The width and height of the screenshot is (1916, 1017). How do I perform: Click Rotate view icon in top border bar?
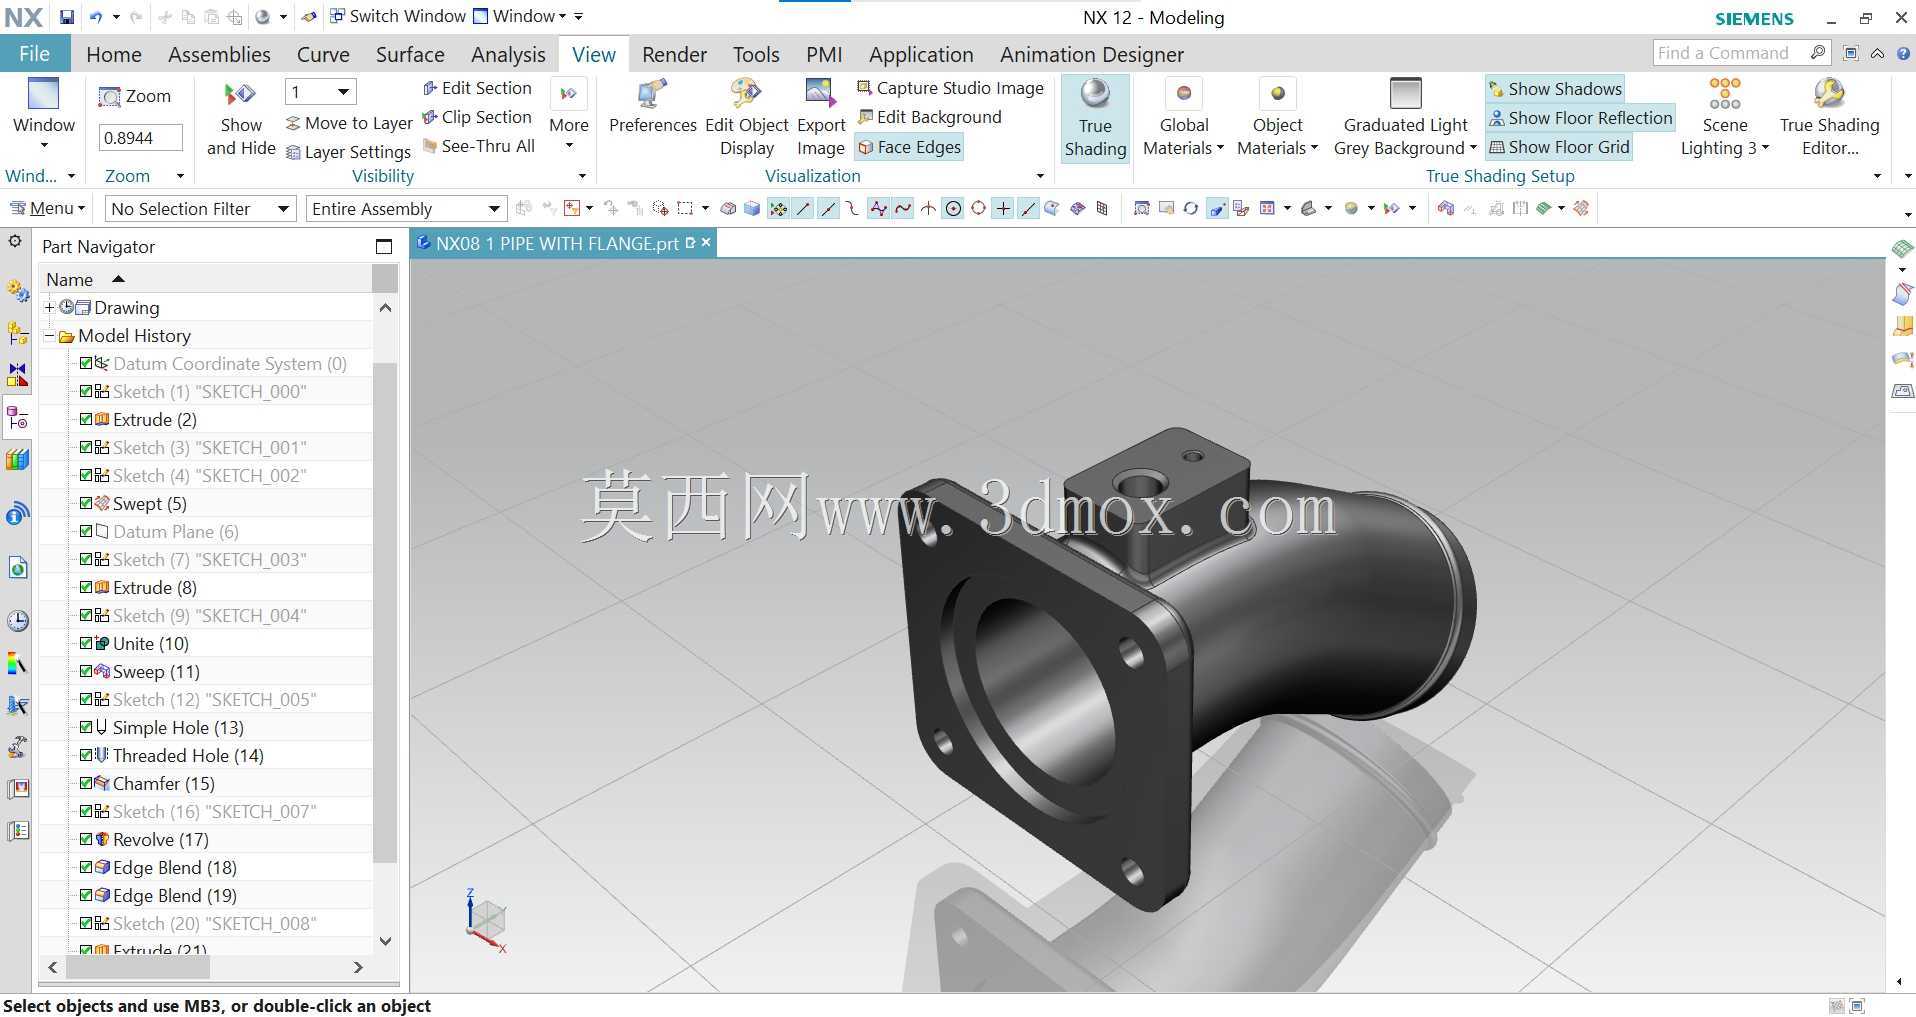point(1190,208)
